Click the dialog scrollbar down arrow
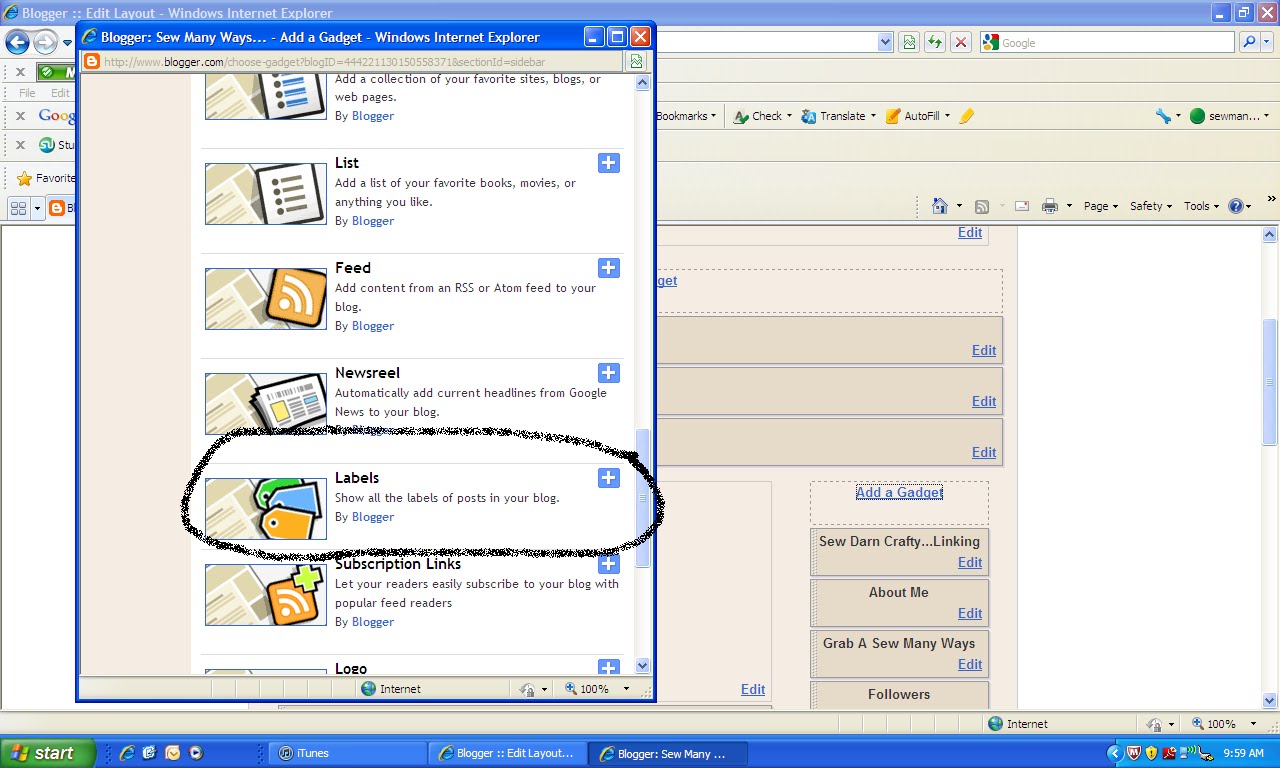Screen dimensions: 1280x768 [643, 665]
